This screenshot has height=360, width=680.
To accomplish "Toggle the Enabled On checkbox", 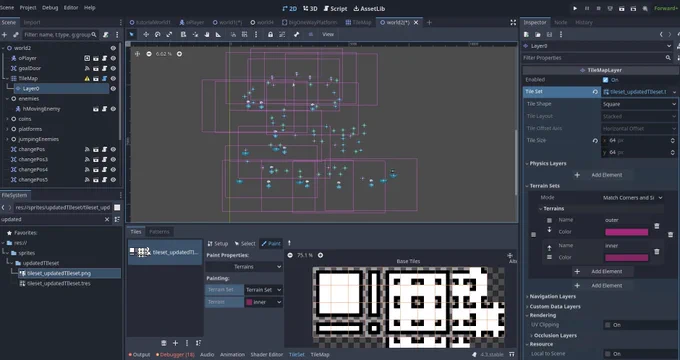I will coord(605,80).
